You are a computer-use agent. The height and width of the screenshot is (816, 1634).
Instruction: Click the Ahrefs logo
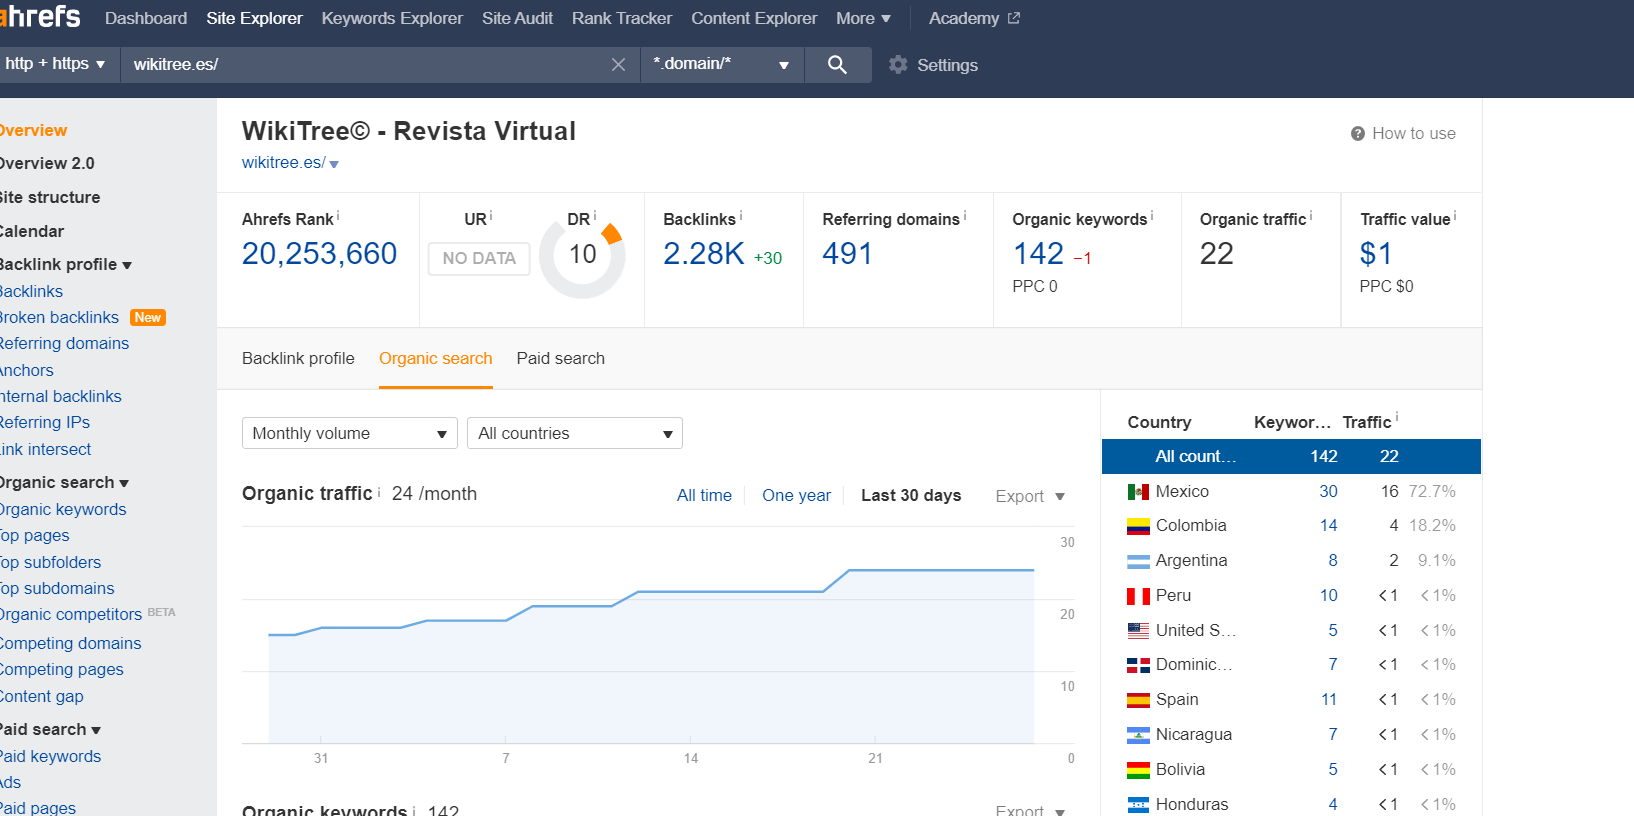coord(40,17)
